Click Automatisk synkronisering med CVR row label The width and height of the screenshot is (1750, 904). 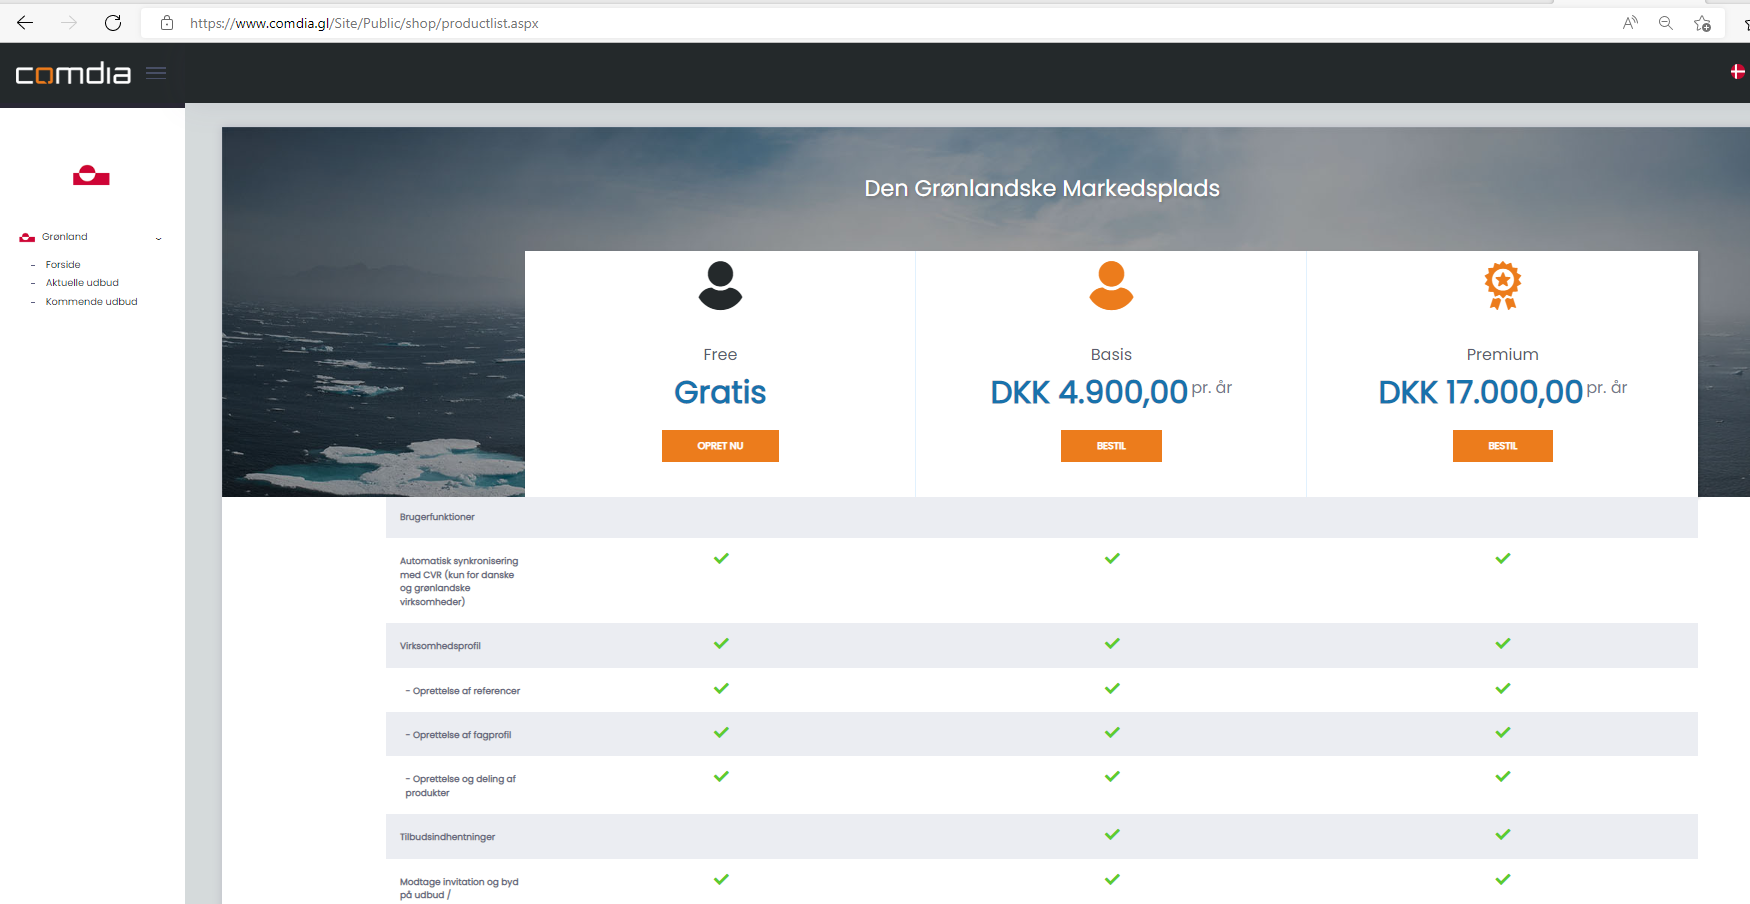459,581
